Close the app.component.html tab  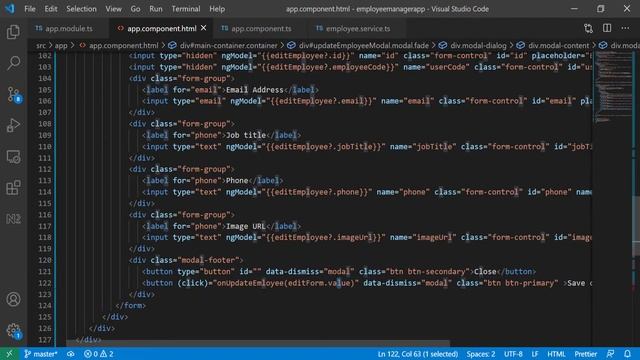coord(204,28)
